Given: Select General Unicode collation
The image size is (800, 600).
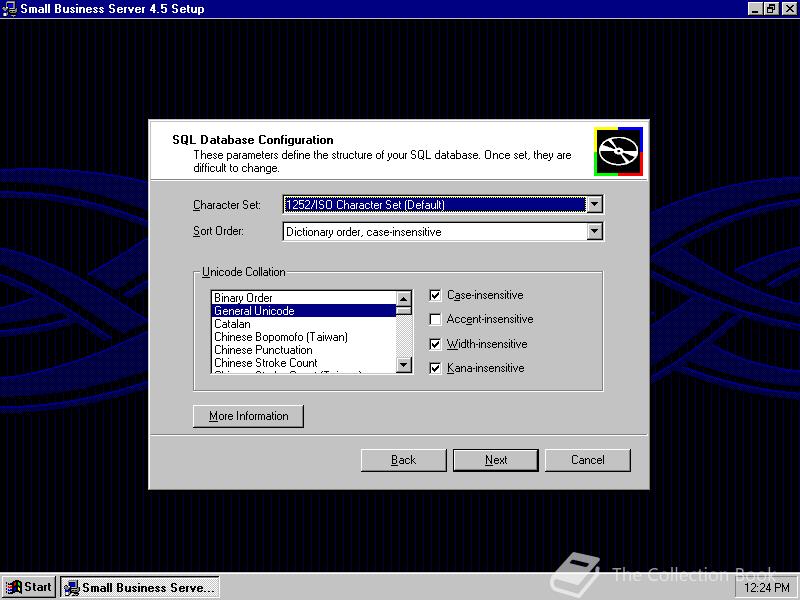Looking at the screenshot, I should point(304,311).
